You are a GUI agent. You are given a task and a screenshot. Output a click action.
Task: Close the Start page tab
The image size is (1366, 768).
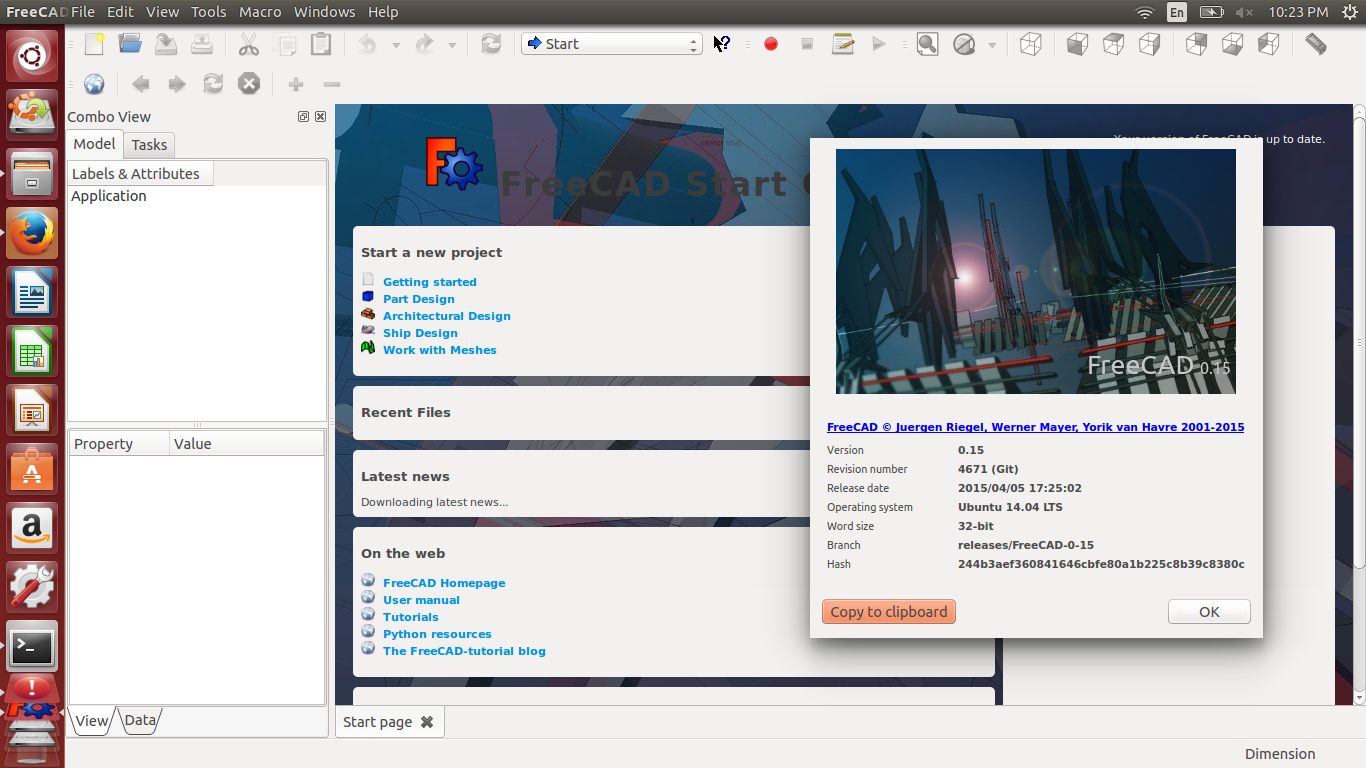pos(427,721)
